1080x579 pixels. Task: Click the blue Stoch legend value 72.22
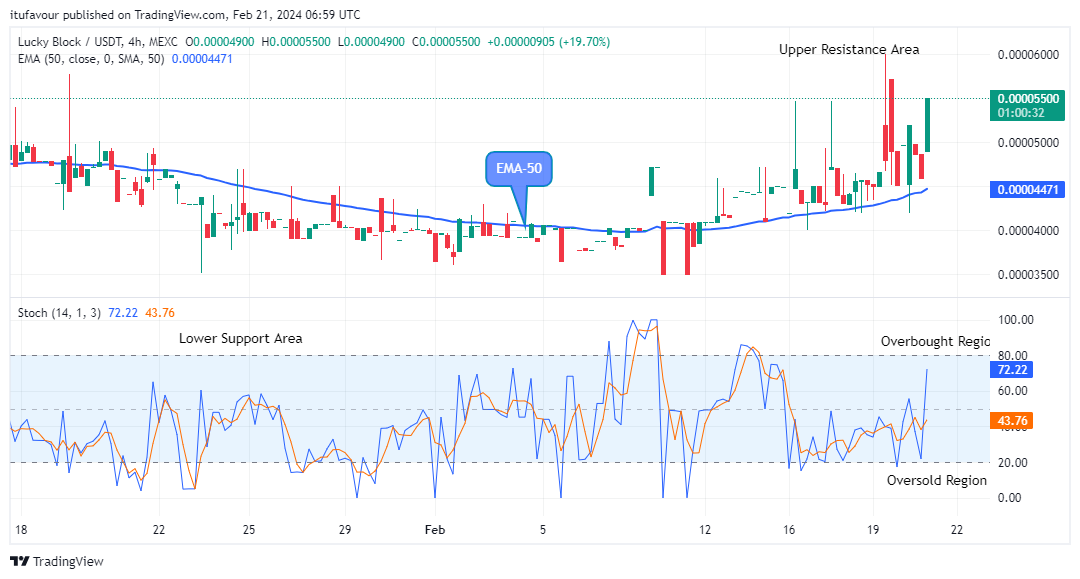[x=123, y=313]
